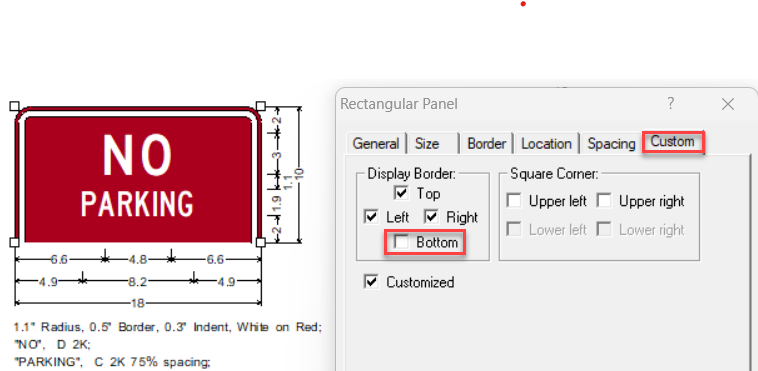This screenshot has width=758, height=371.
Task: Open the General tab
Action: [376, 144]
